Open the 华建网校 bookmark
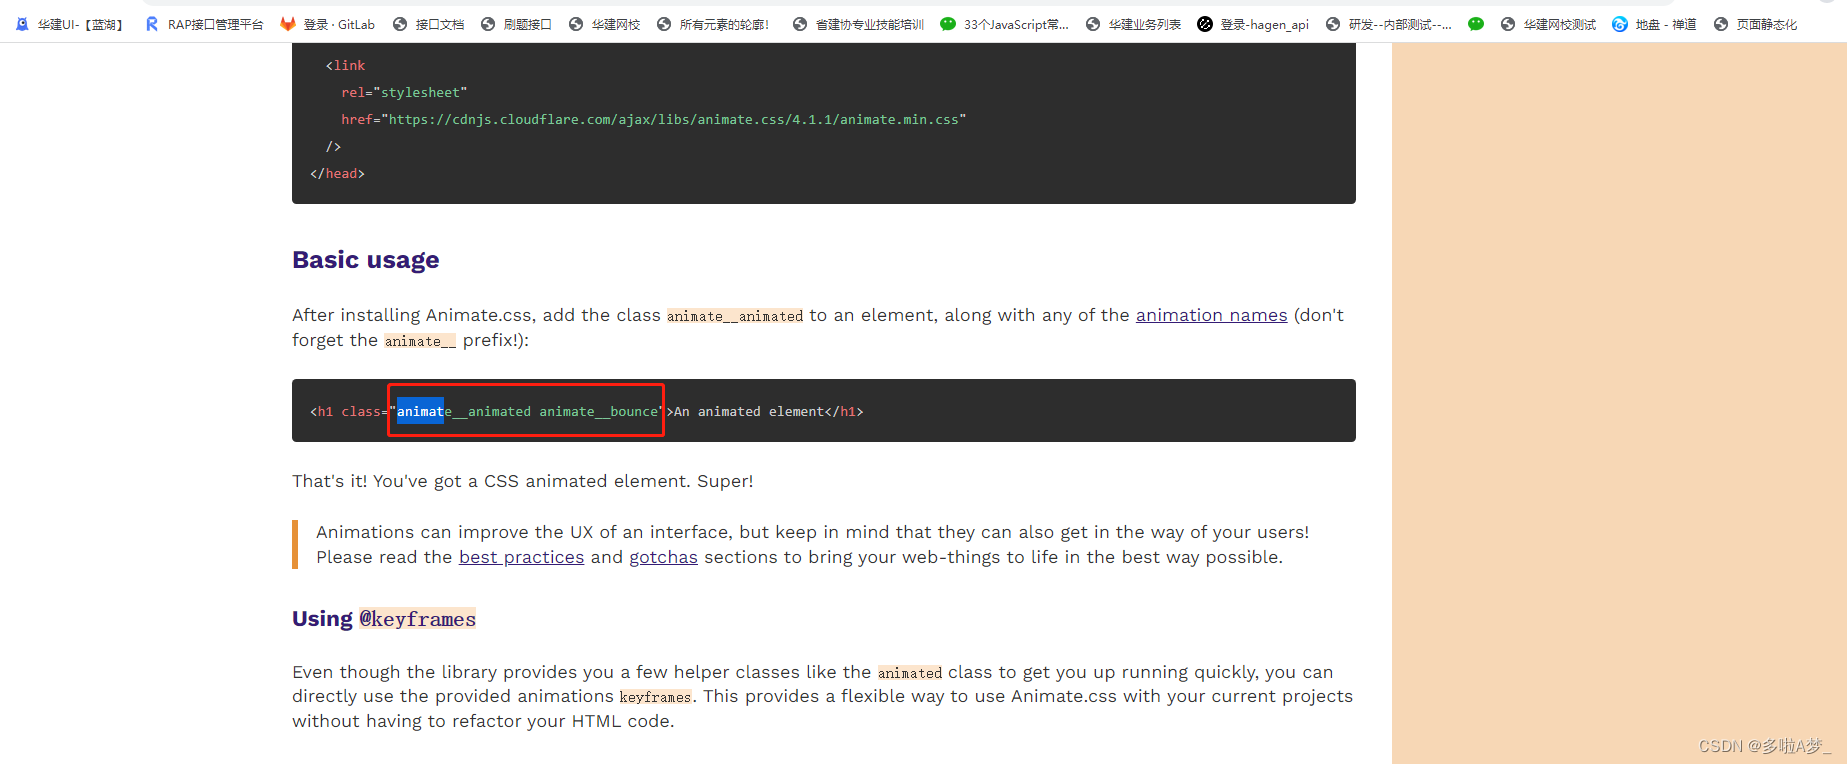 click(604, 24)
